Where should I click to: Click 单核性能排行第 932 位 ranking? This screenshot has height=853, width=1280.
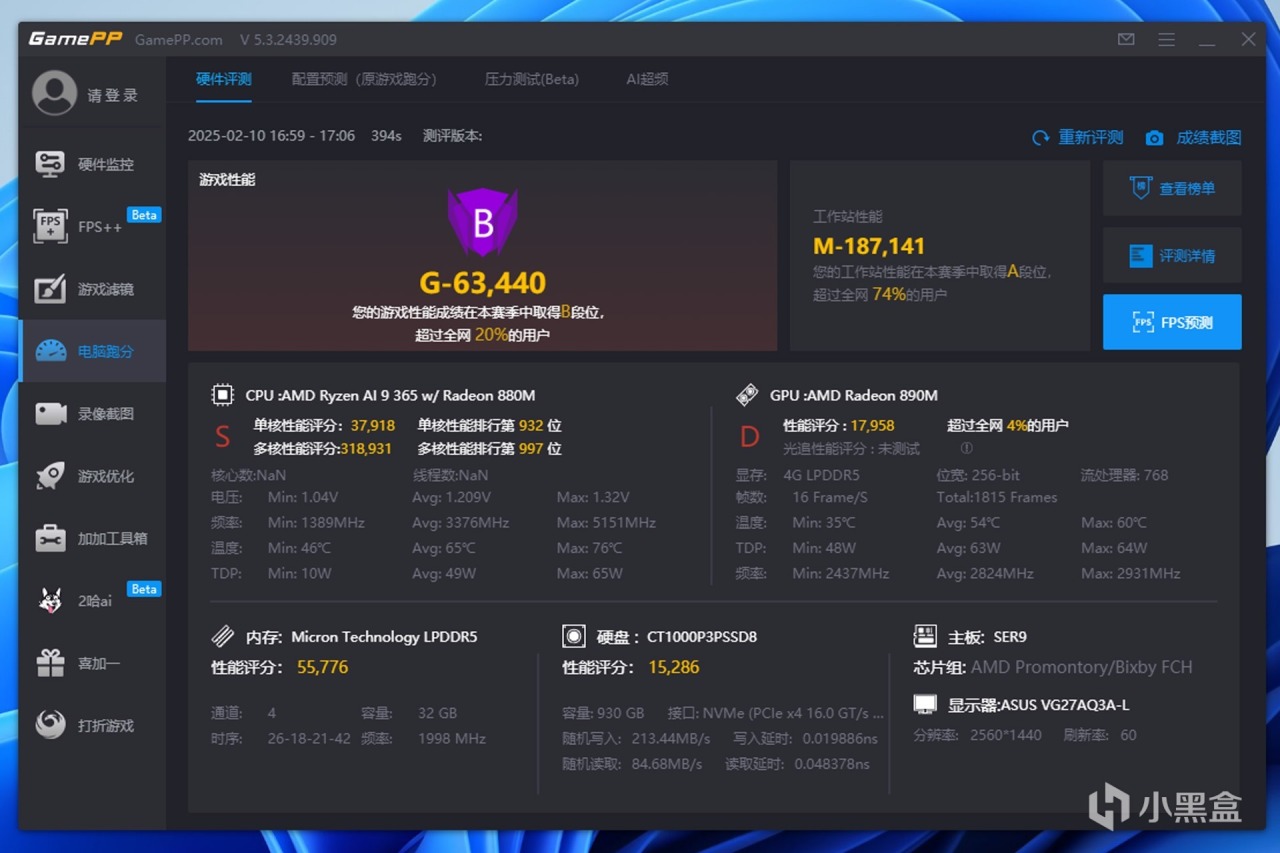click(489, 425)
